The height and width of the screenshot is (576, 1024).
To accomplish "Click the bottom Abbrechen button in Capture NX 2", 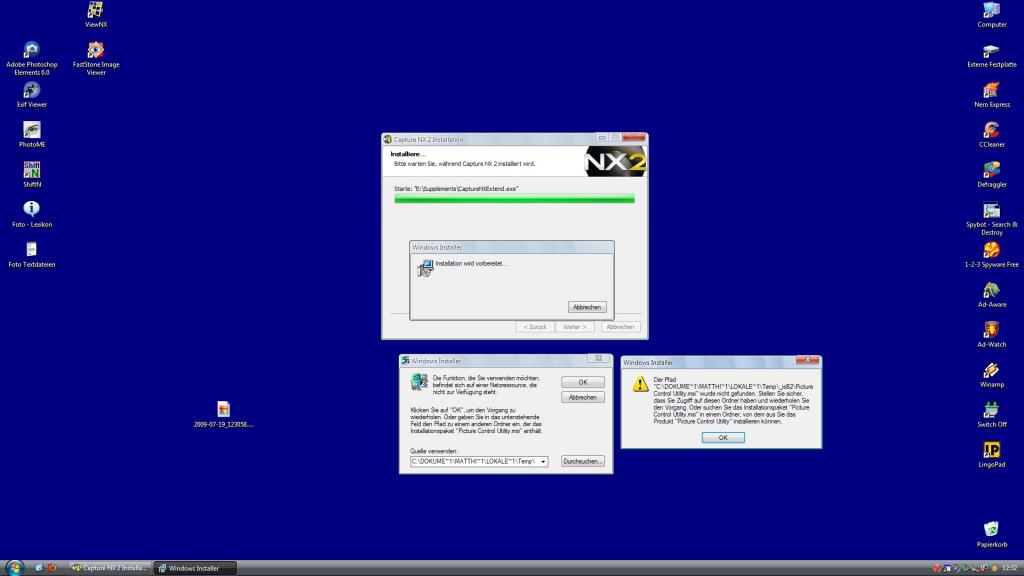I will [620, 327].
